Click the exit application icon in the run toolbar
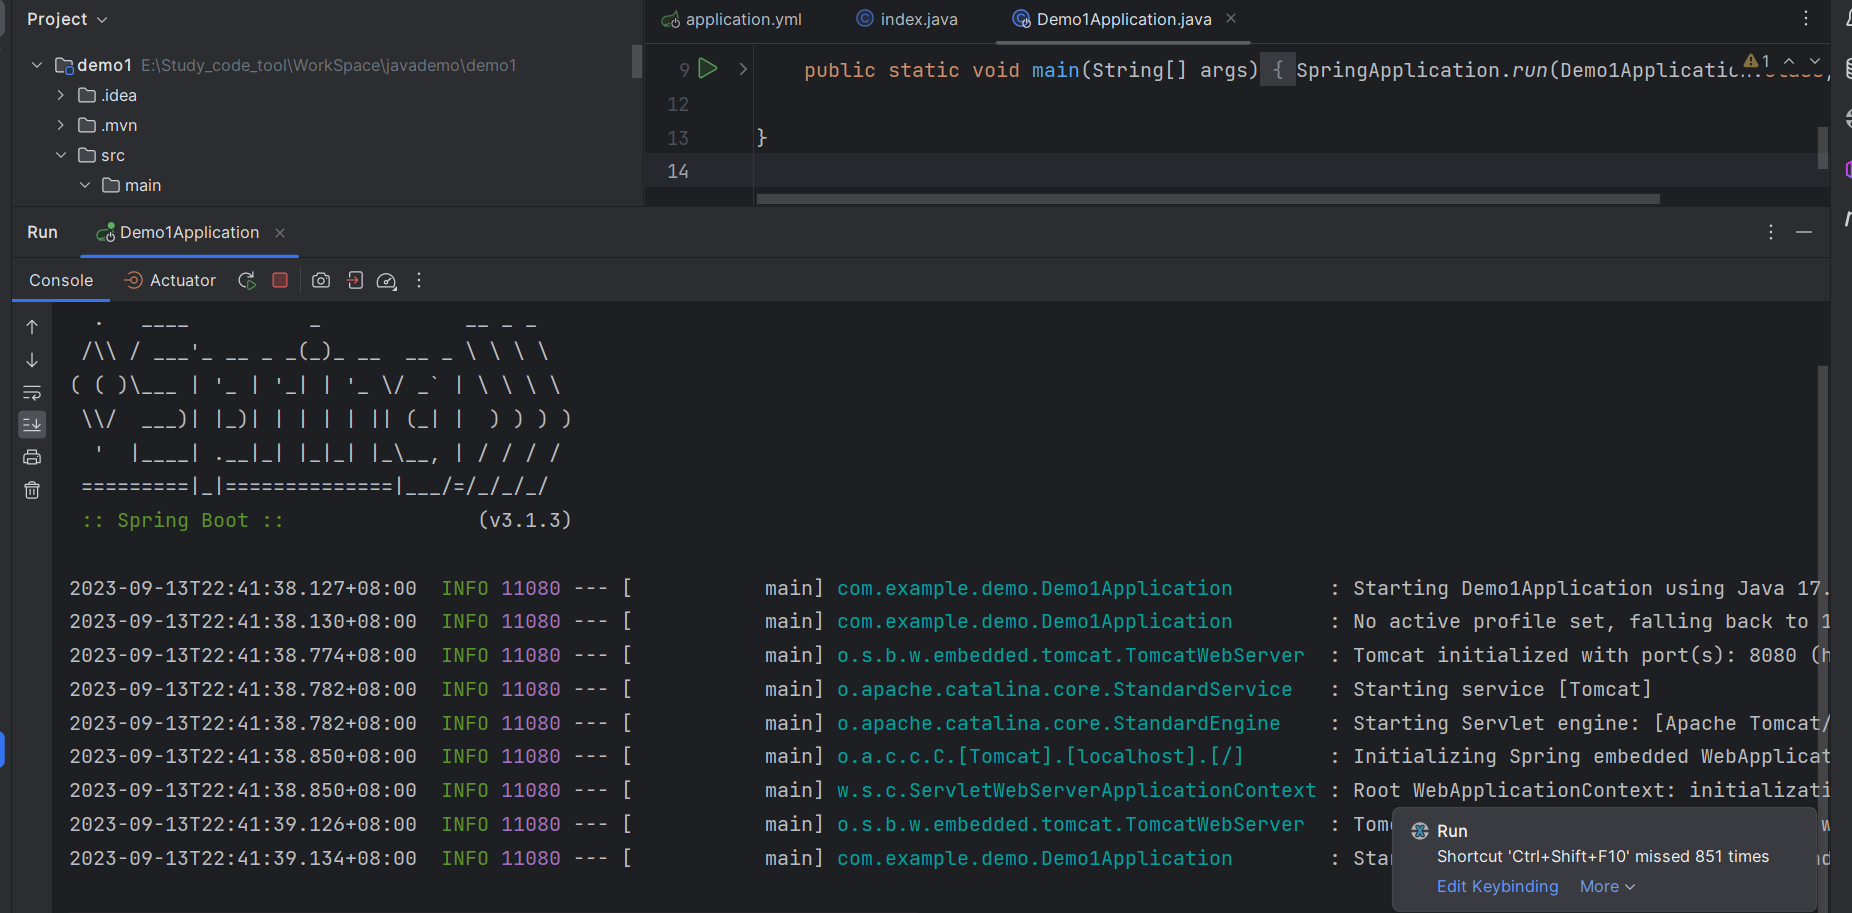This screenshot has width=1852, height=913. coord(355,281)
